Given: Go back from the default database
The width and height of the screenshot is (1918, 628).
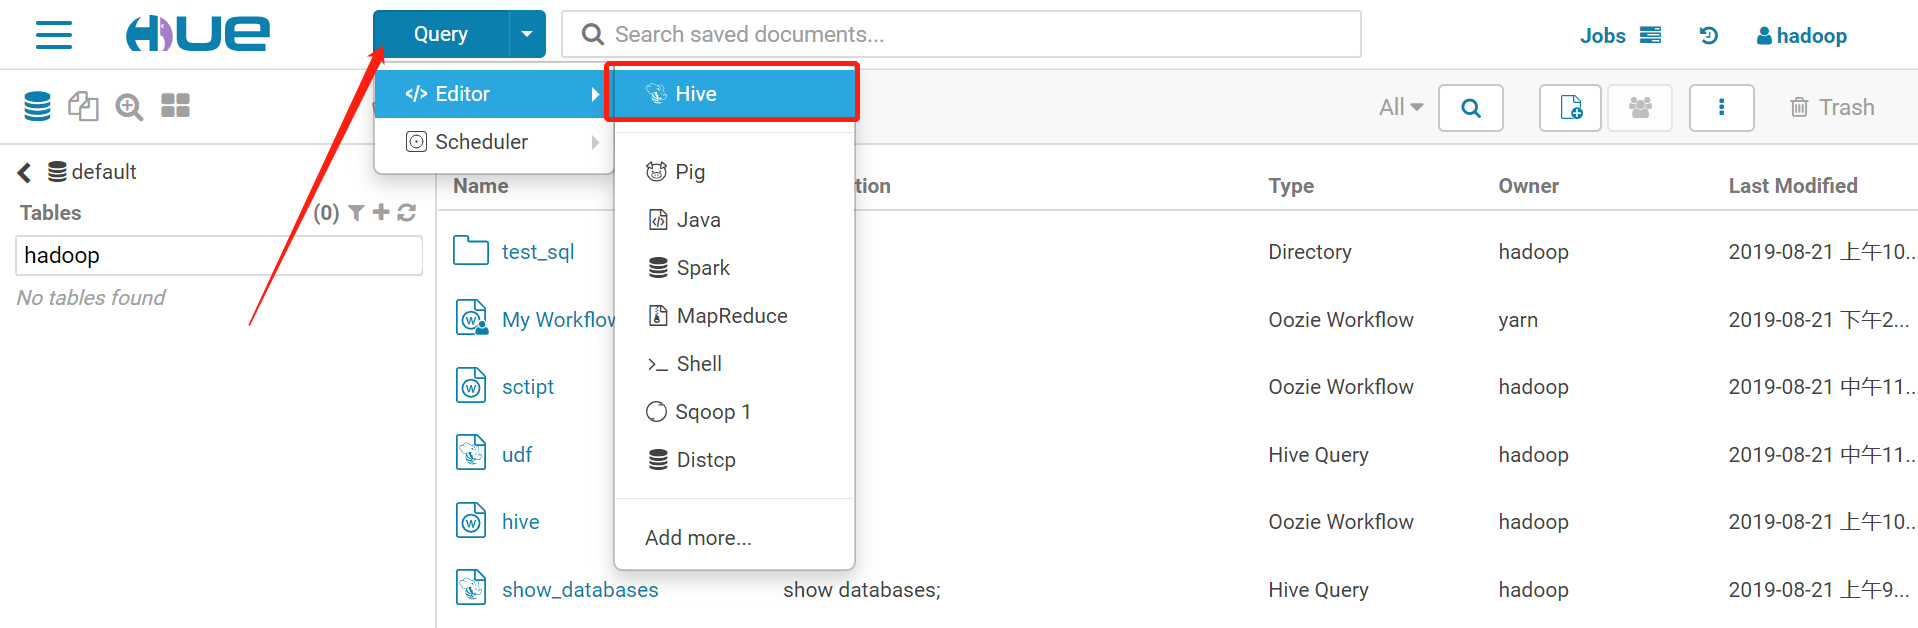Looking at the screenshot, I should pyautogui.click(x=24, y=172).
